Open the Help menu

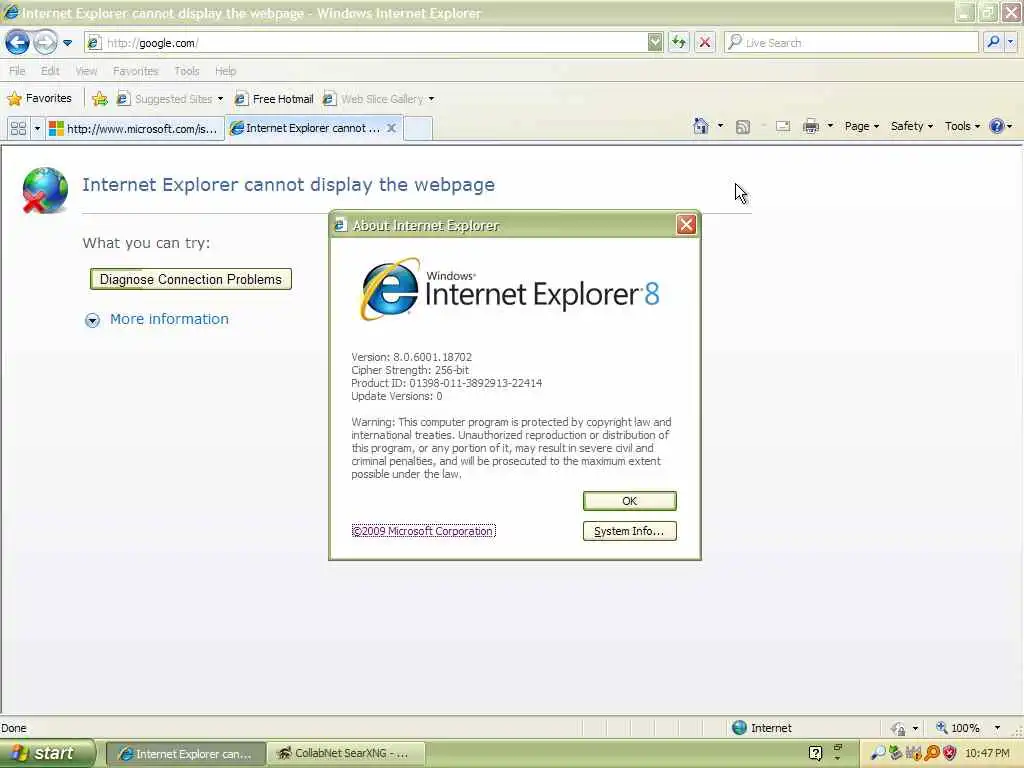point(225,71)
